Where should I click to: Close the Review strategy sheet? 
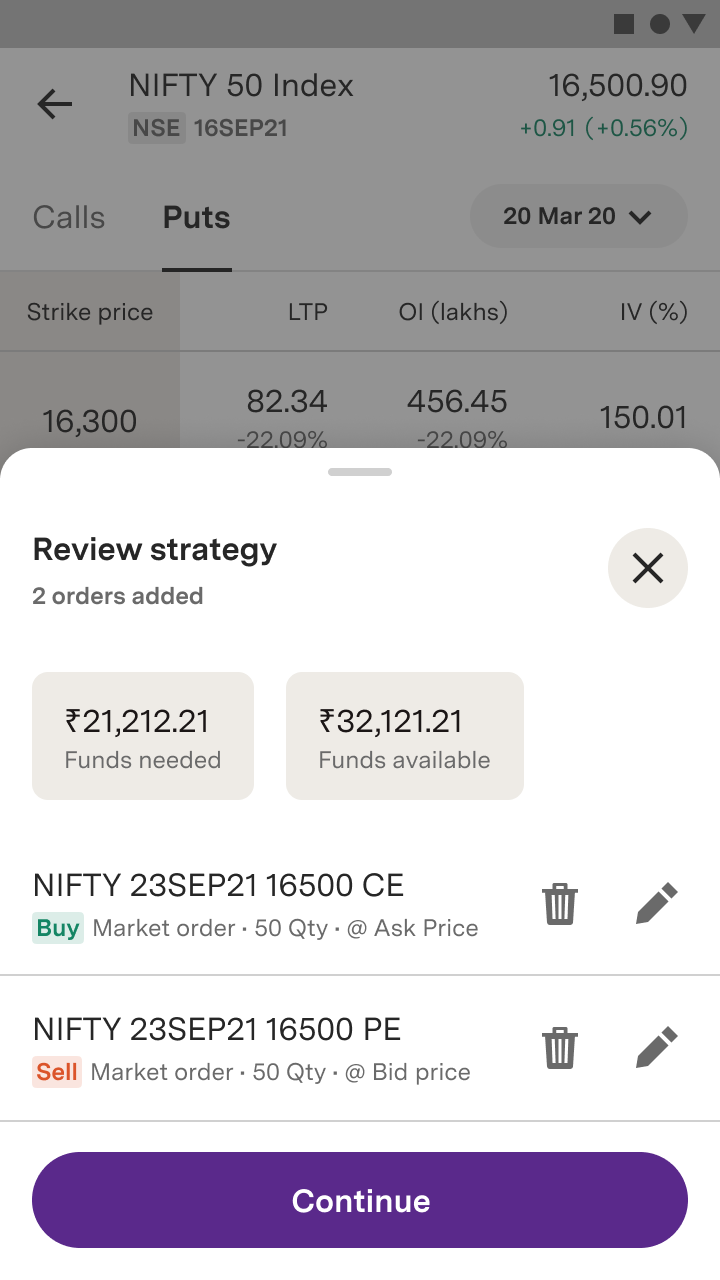click(x=647, y=568)
